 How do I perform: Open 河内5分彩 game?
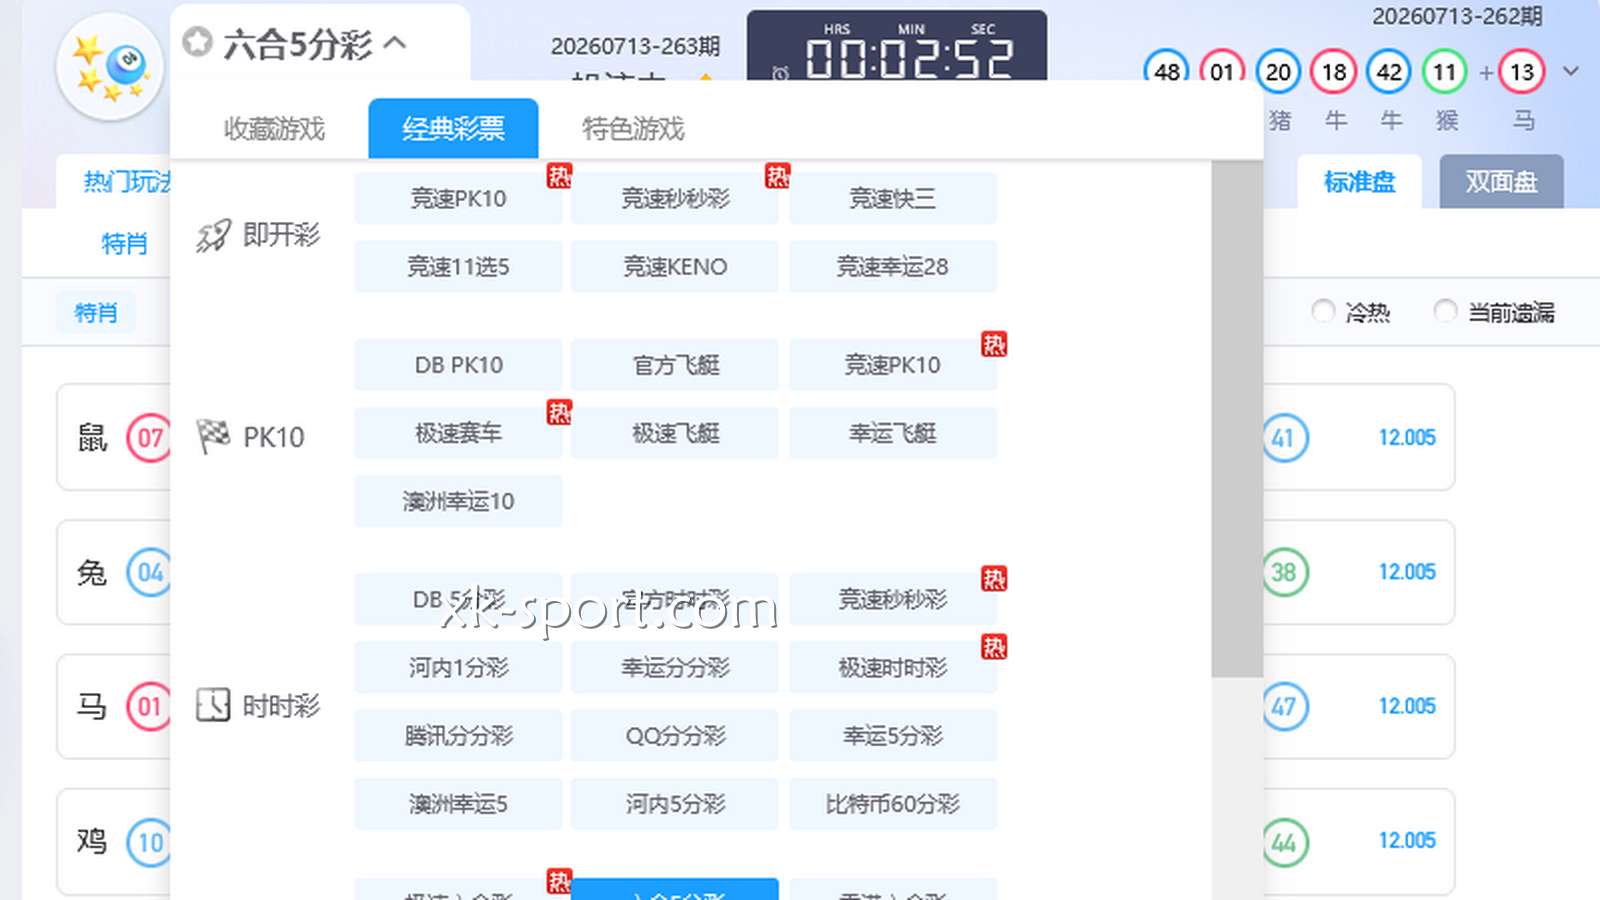[675, 803]
